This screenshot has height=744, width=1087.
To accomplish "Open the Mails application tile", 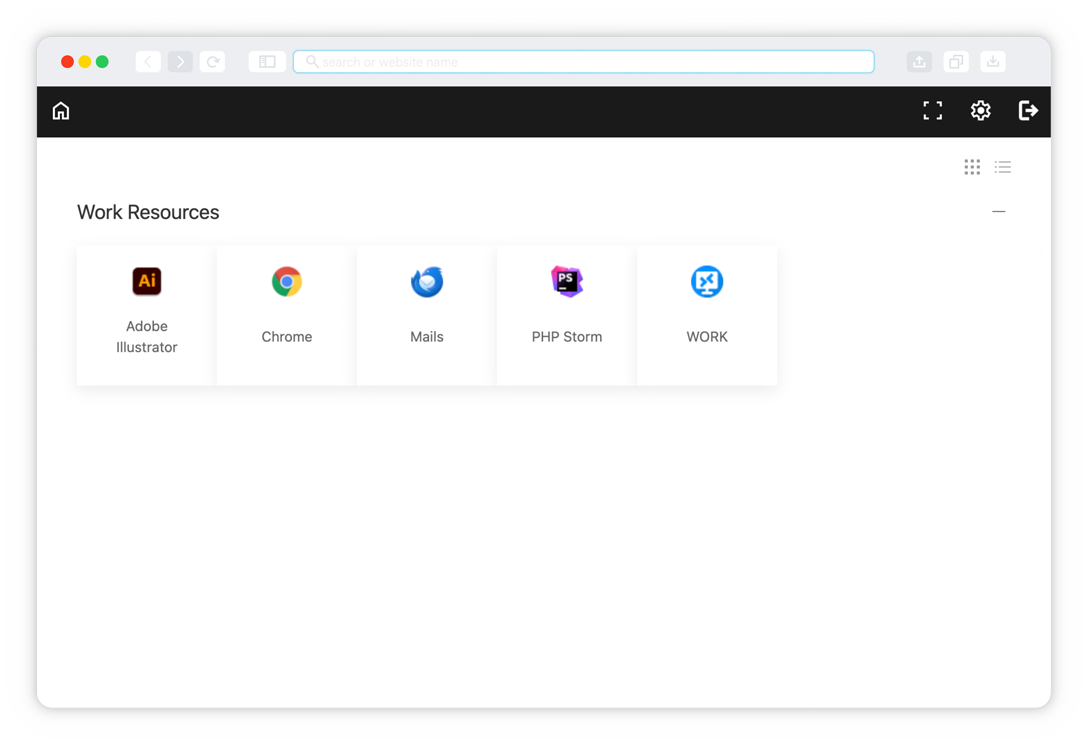I will point(427,315).
